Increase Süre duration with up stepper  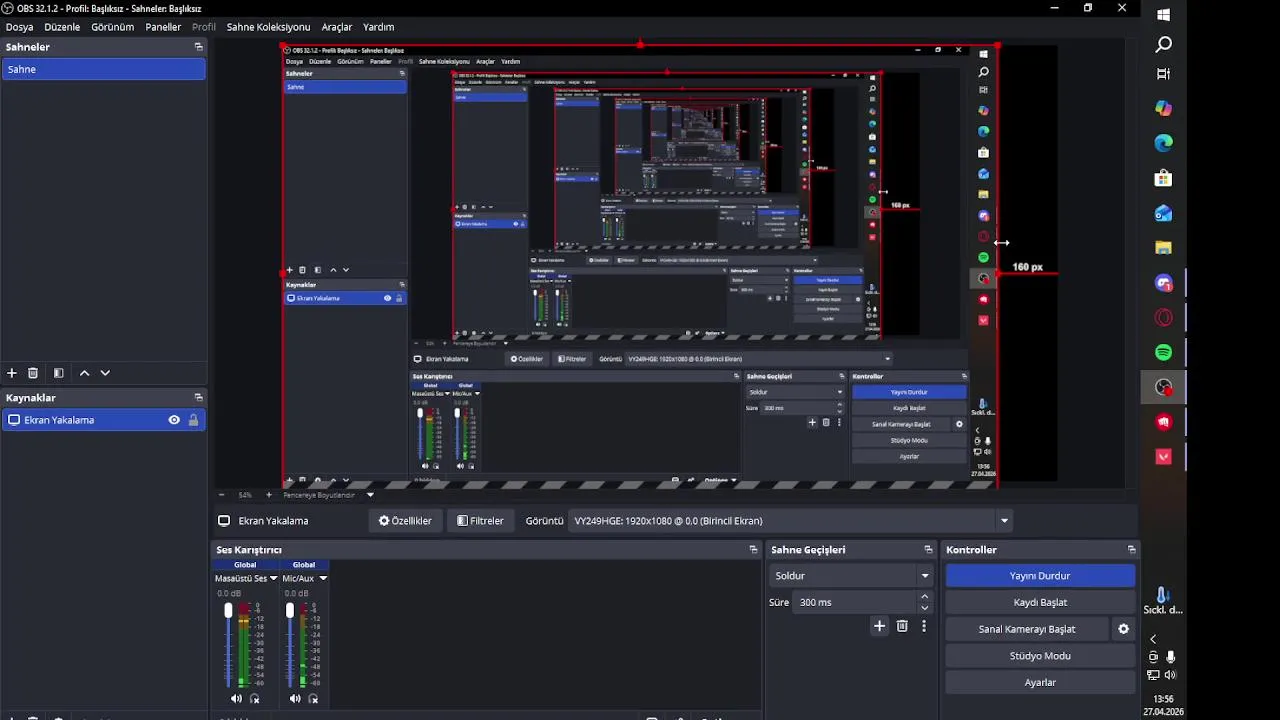924,597
